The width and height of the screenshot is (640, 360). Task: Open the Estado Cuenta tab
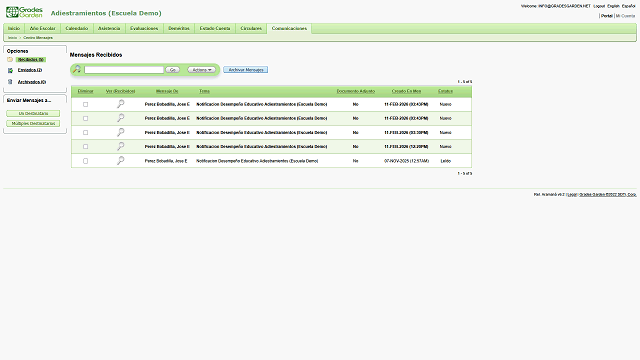(x=215, y=28)
